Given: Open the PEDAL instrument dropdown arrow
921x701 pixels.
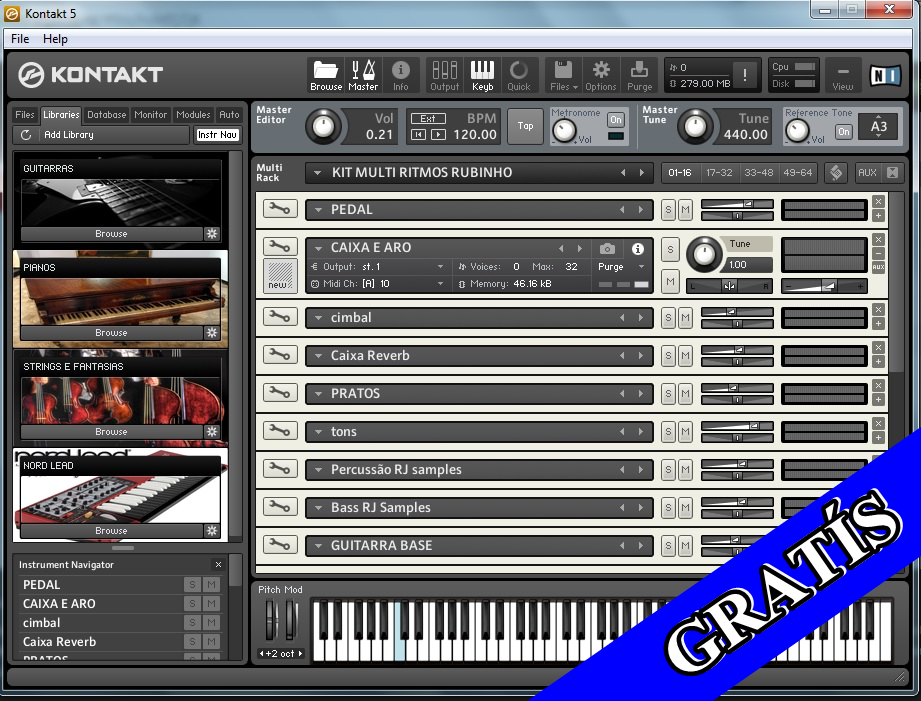Looking at the screenshot, I should pos(318,210).
